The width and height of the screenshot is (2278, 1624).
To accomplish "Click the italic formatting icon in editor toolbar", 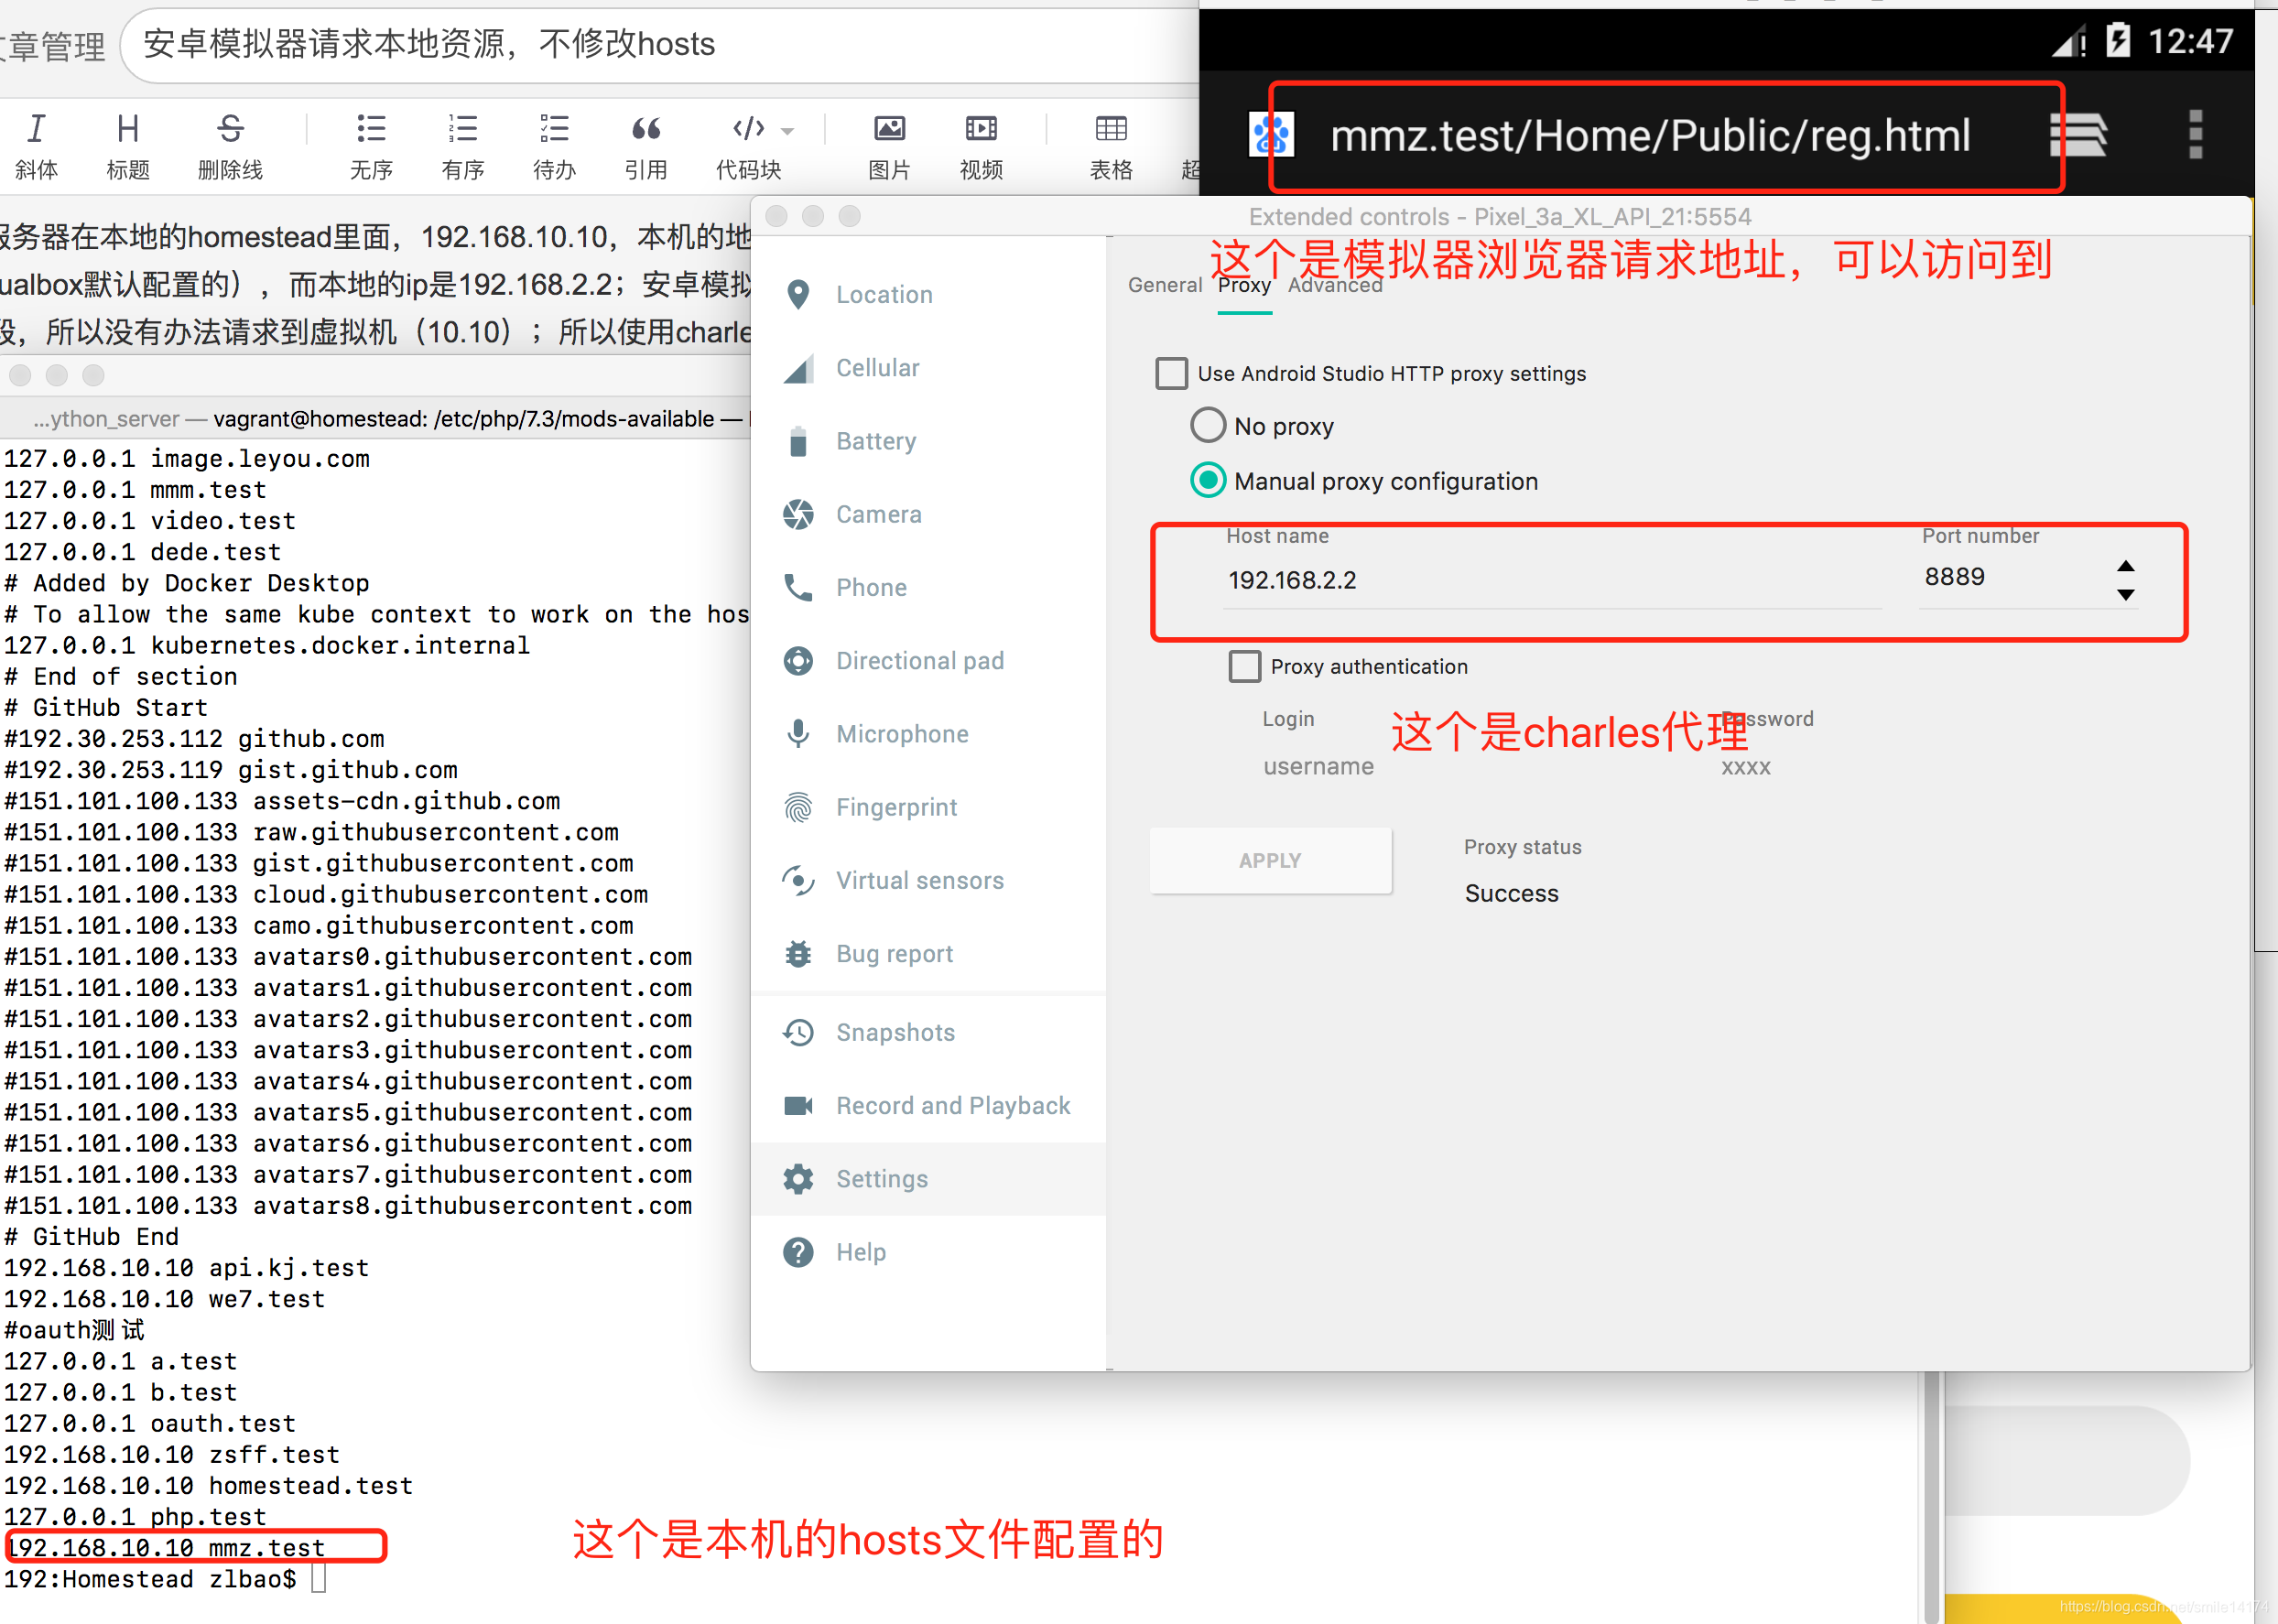I will (x=36, y=130).
